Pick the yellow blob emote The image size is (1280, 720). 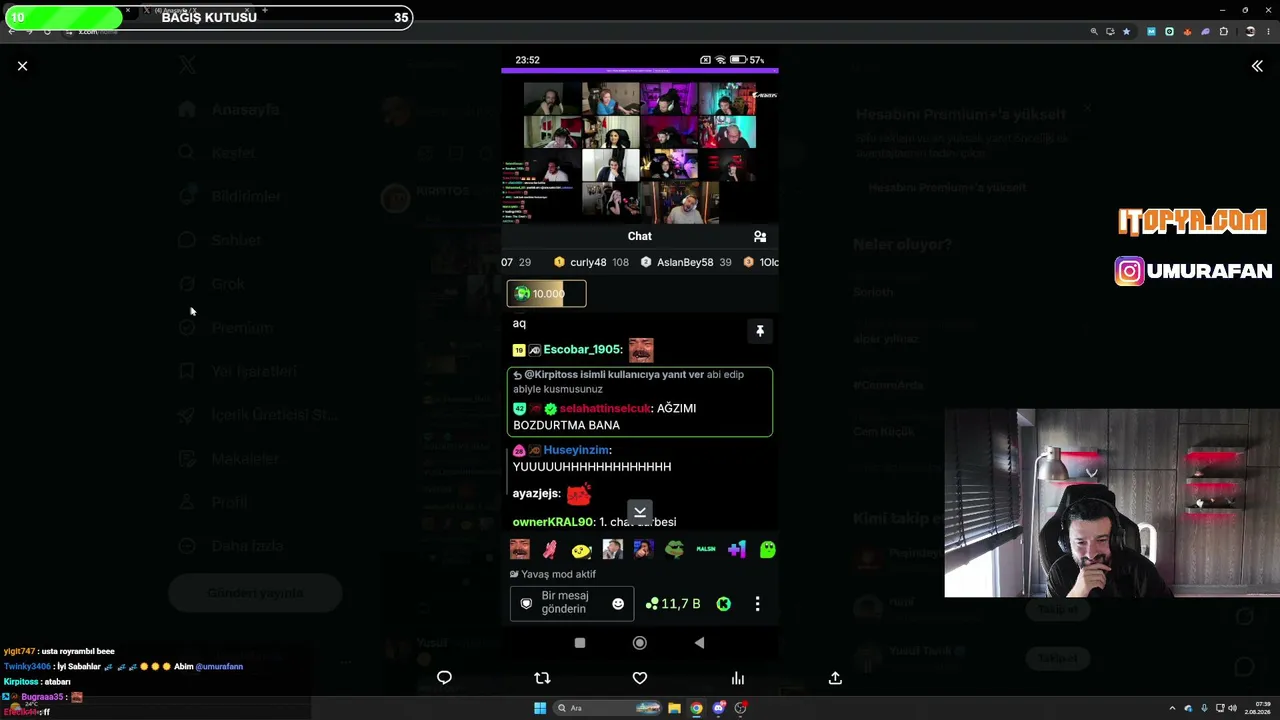(581, 549)
